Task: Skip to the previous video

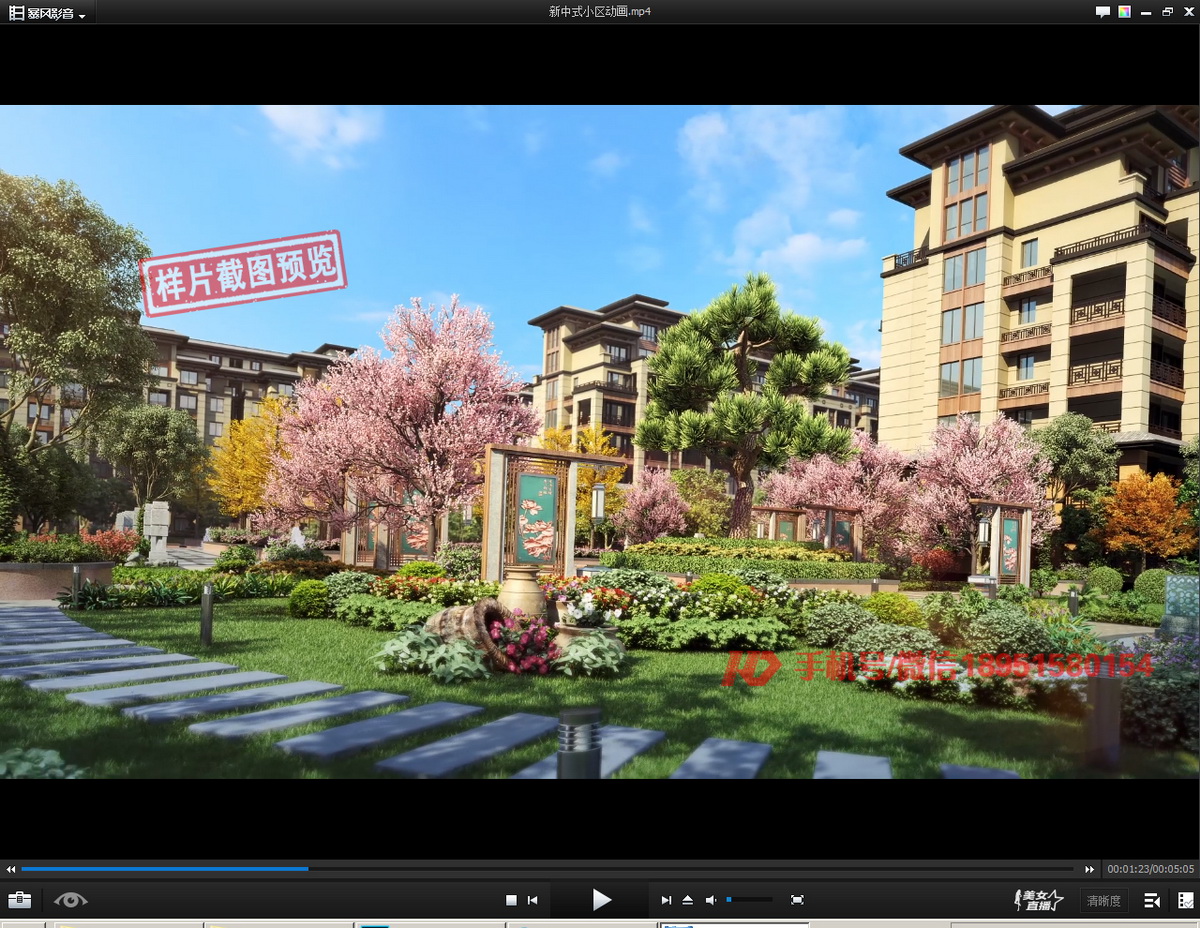Action: click(x=533, y=900)
